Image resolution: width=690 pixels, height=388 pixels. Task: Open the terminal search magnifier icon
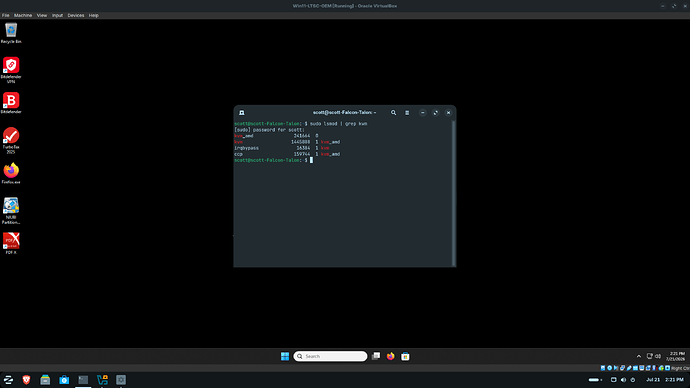393,113
